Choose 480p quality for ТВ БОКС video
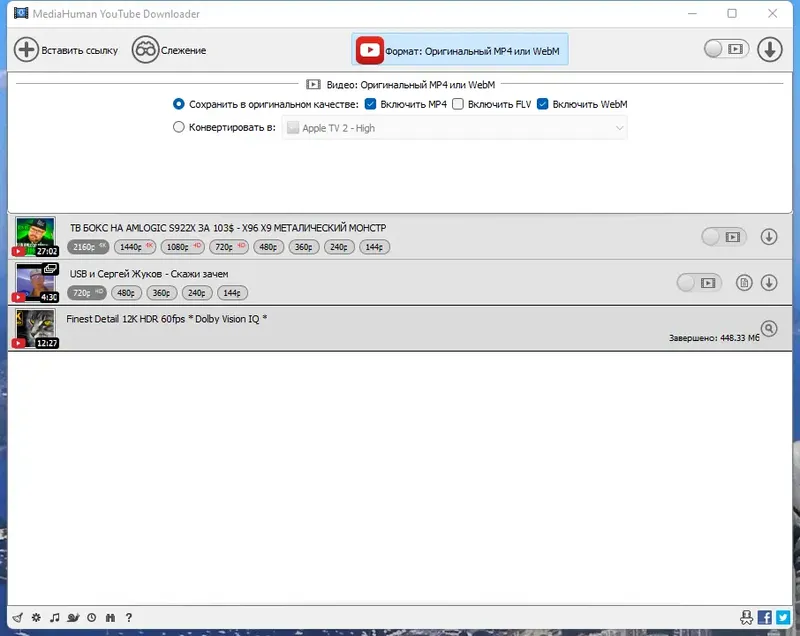The width and height of the screenshot is (800, 636). [x=268, y=247]
